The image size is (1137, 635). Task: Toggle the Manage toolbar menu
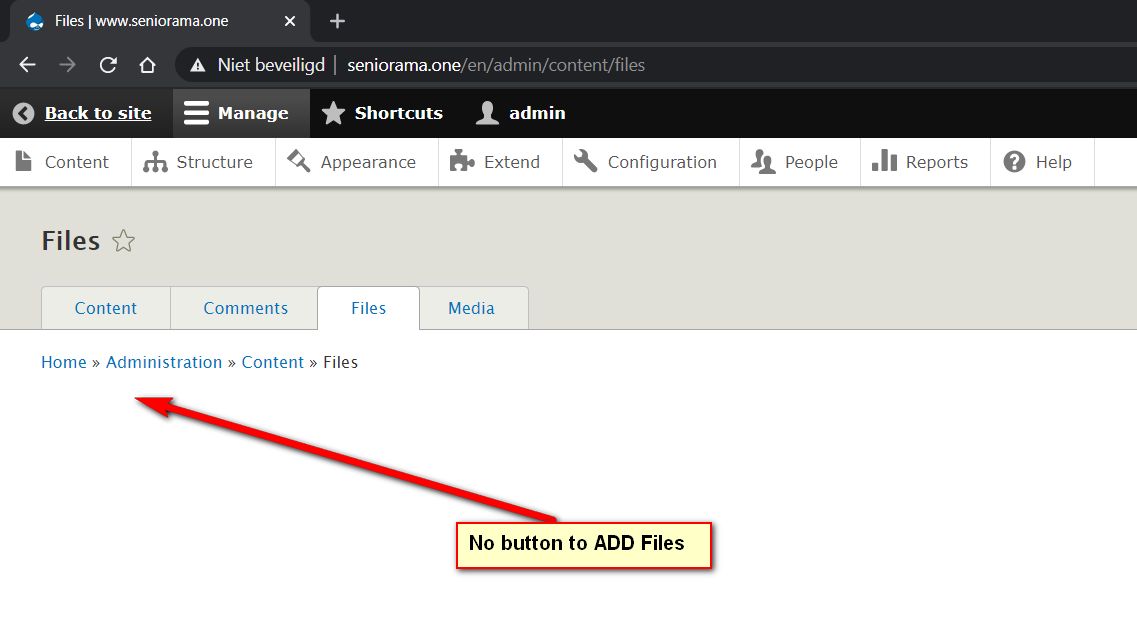pos(241,113)
